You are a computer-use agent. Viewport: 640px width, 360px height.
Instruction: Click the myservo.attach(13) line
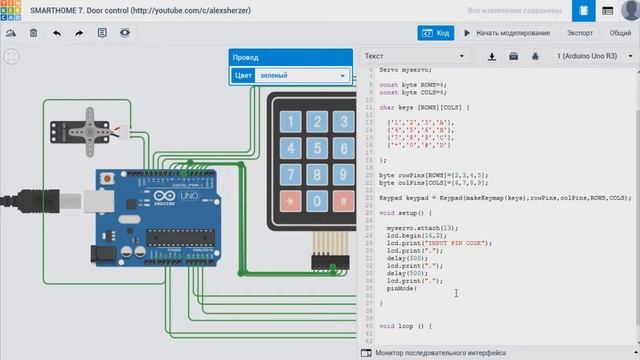click(x=422, y=228)
